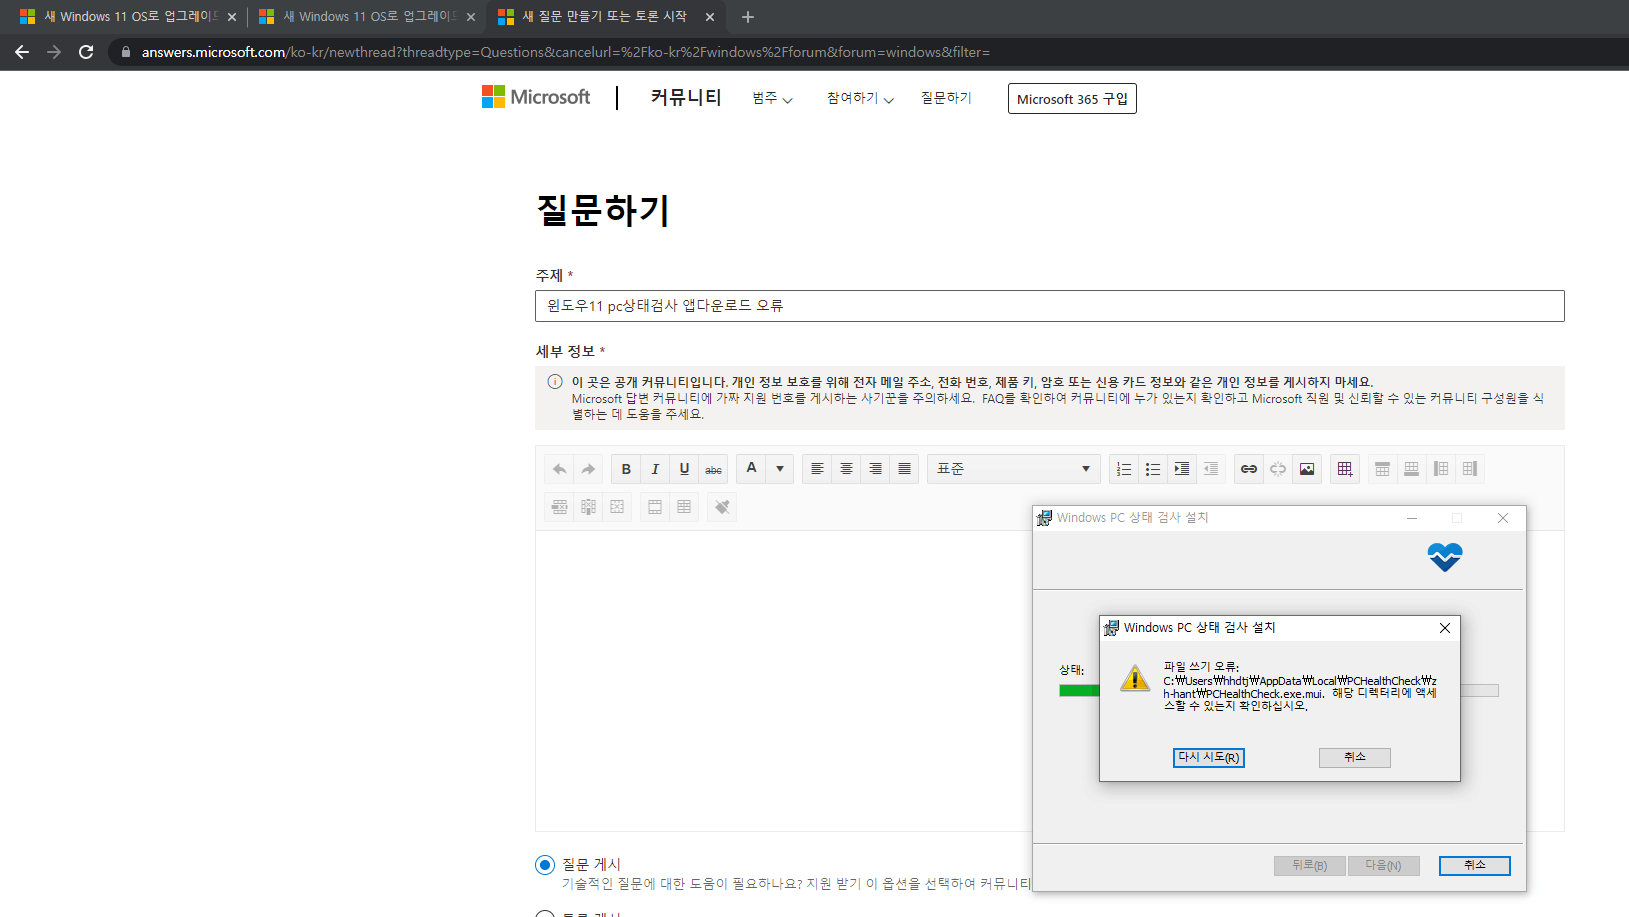The height and width of the screenshot is (917, 1629).
Task: Open the 표준 paragraph style dropdown
Action: 1013,469
